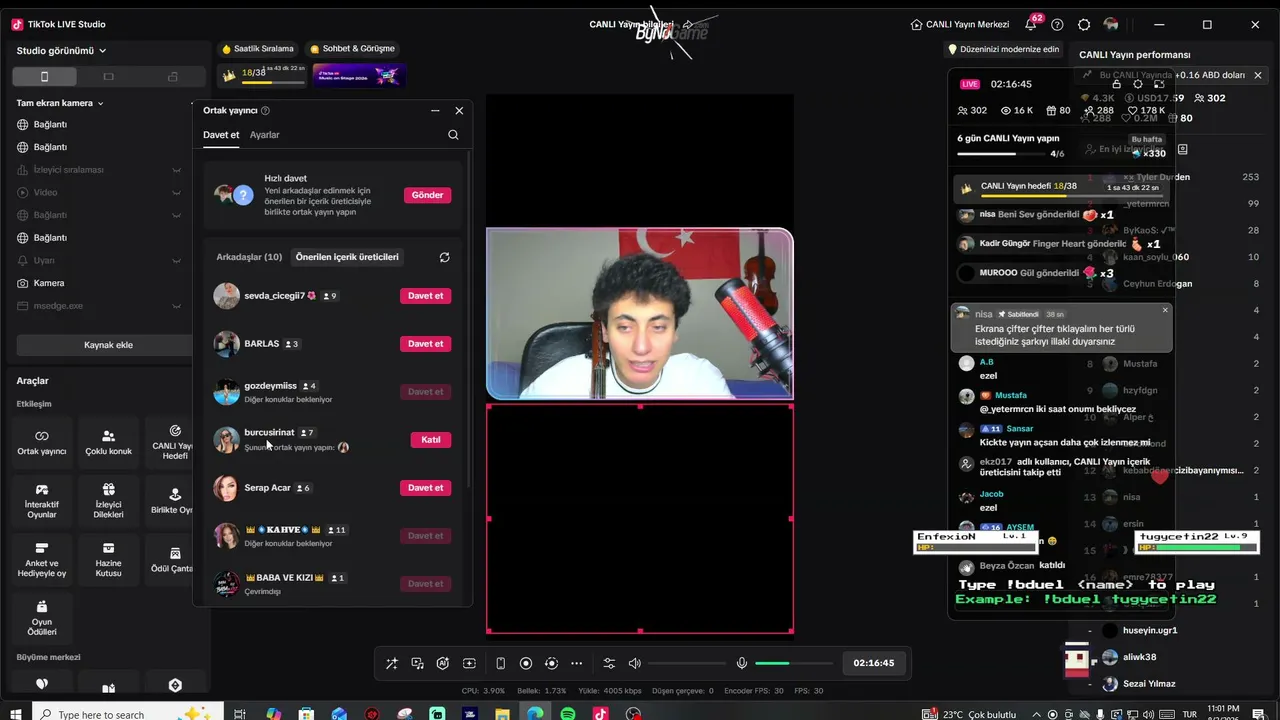This screenshot has height=720, width=1280.
Task: Open the Oyun Ödülleri tool
Action: pyautogui.click(x=42, y=617)
